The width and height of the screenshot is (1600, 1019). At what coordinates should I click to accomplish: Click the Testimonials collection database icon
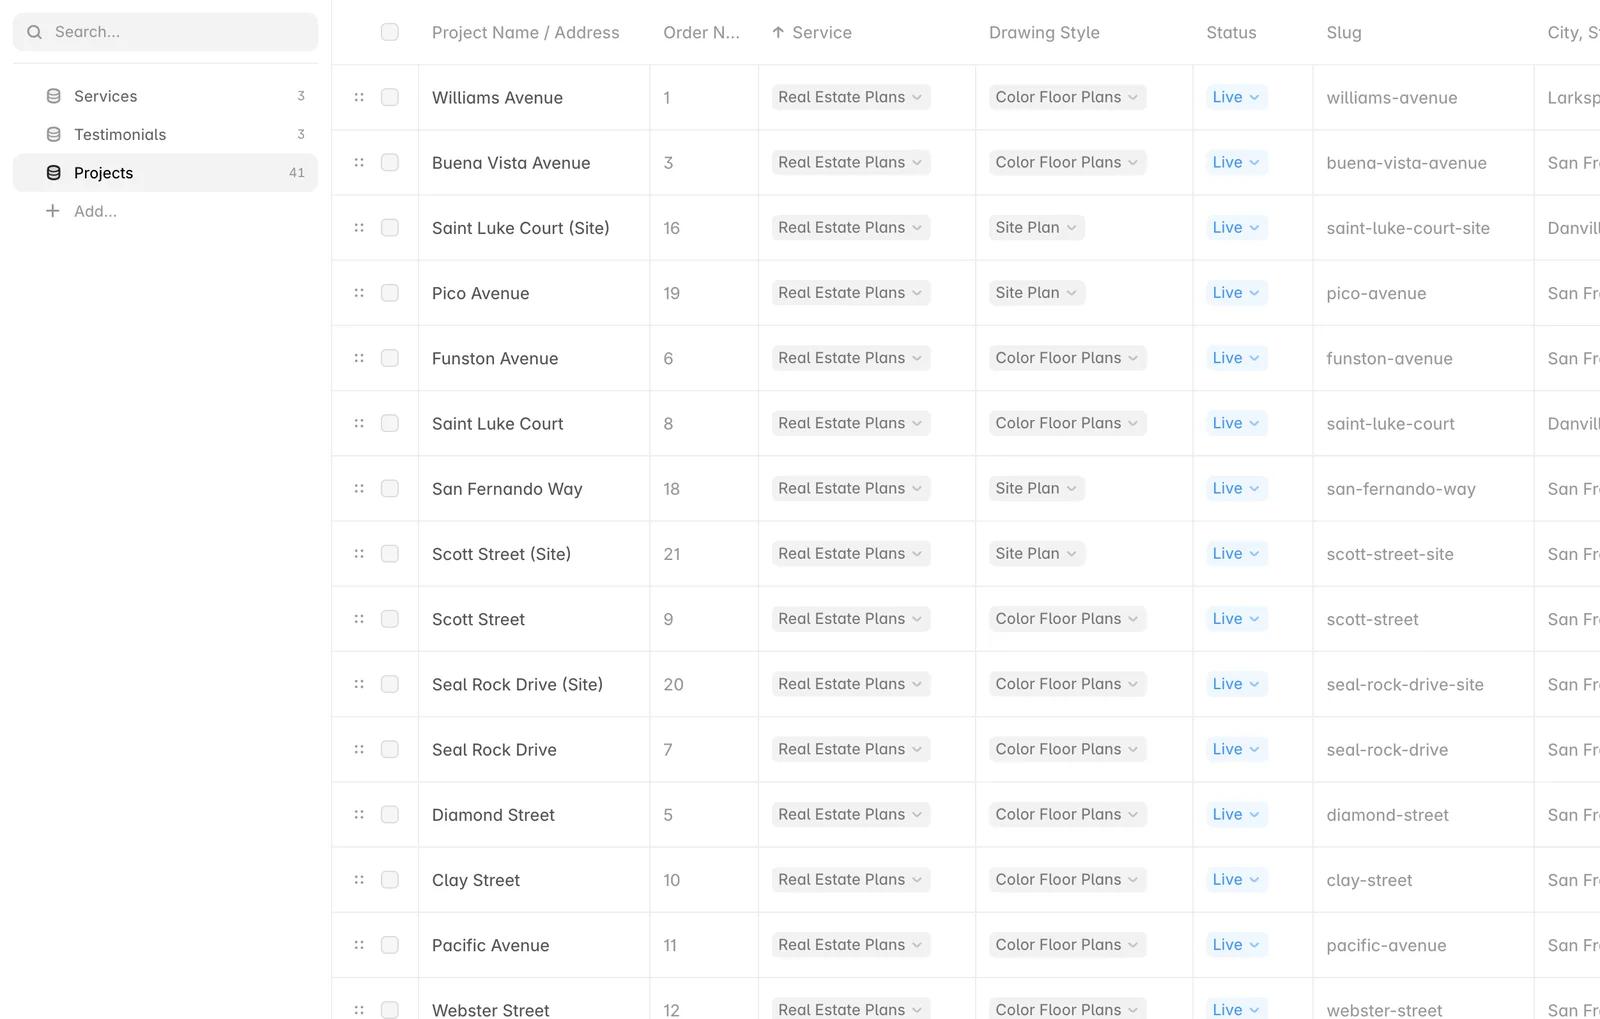click(54, 134)
